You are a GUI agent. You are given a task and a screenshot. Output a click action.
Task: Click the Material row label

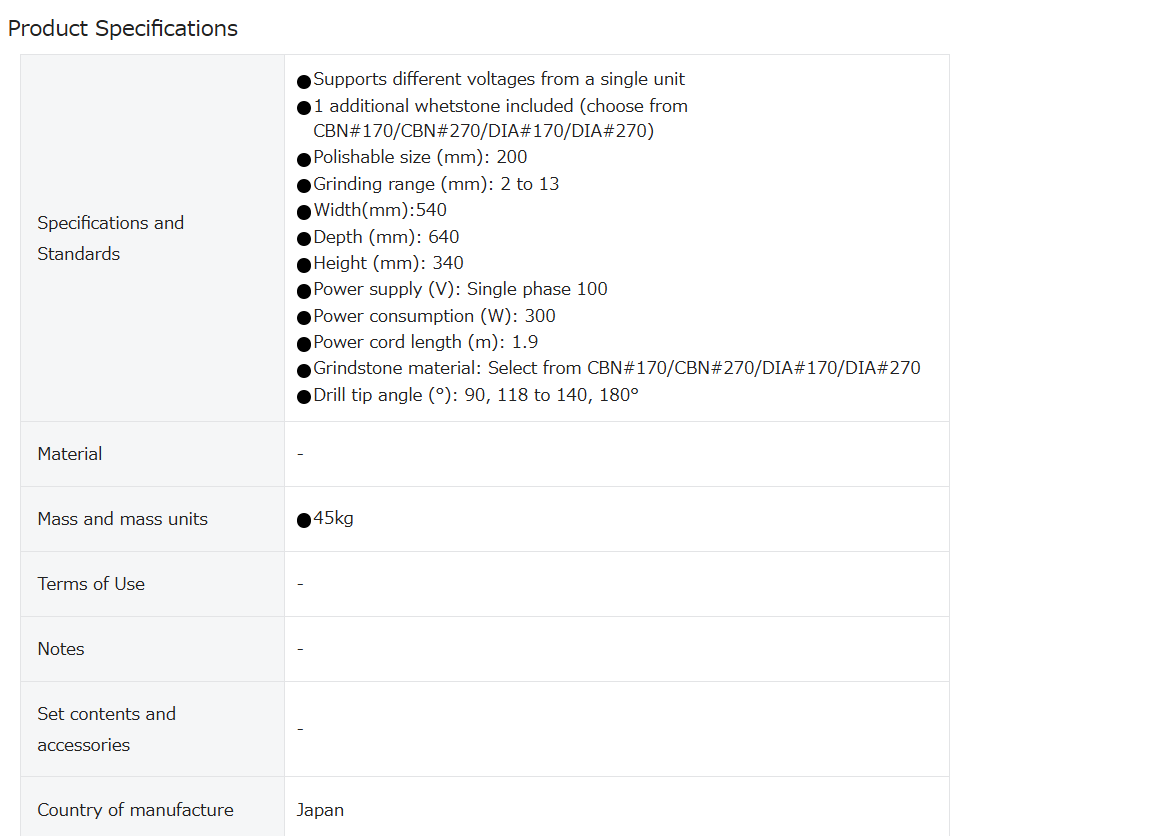click(70, 454)
